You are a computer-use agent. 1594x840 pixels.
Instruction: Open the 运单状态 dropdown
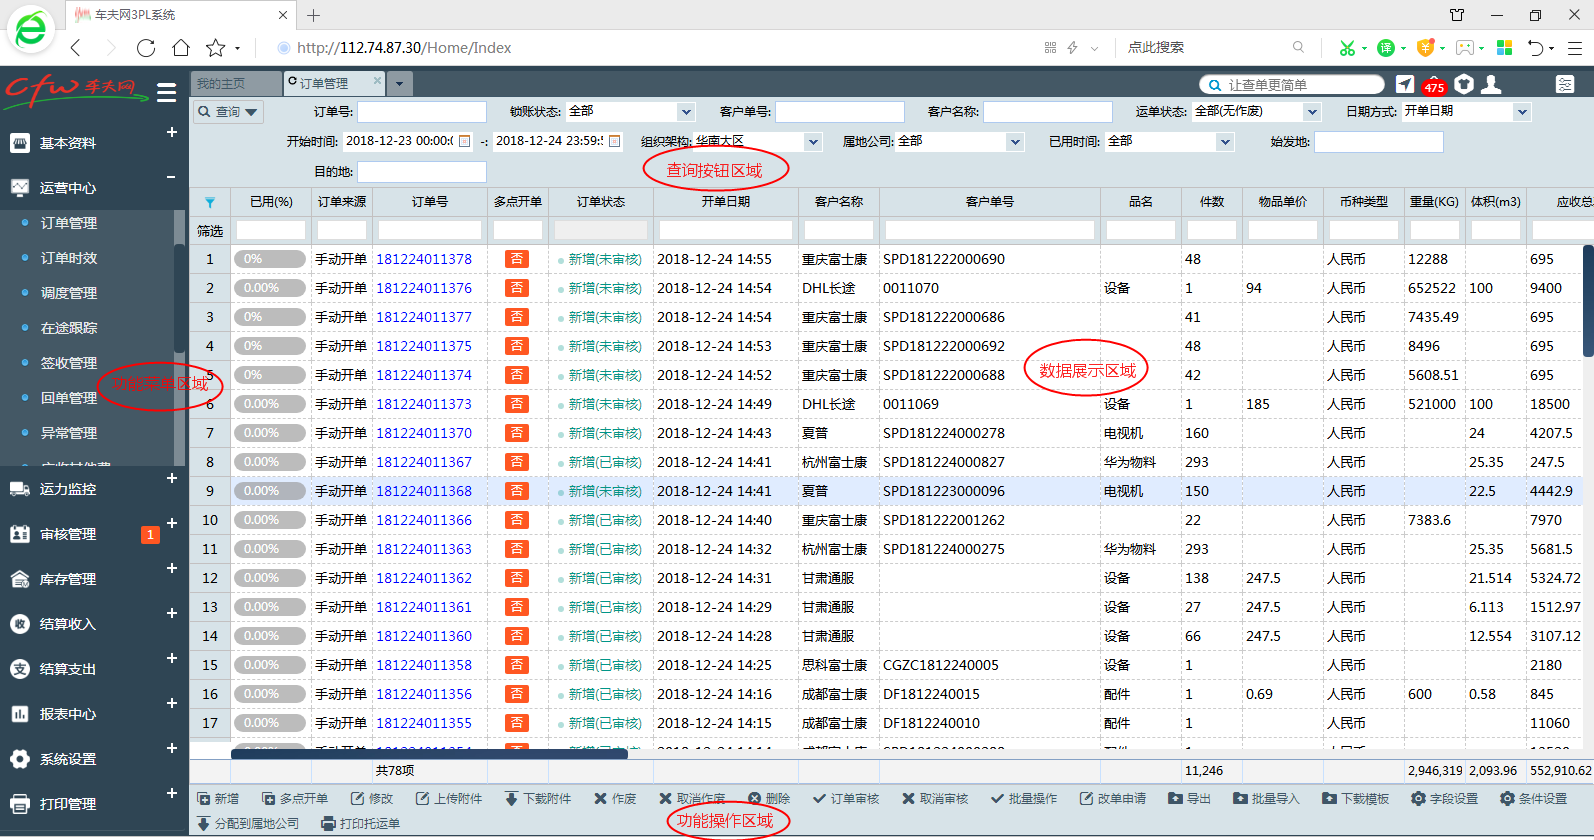pos(1313,112)
